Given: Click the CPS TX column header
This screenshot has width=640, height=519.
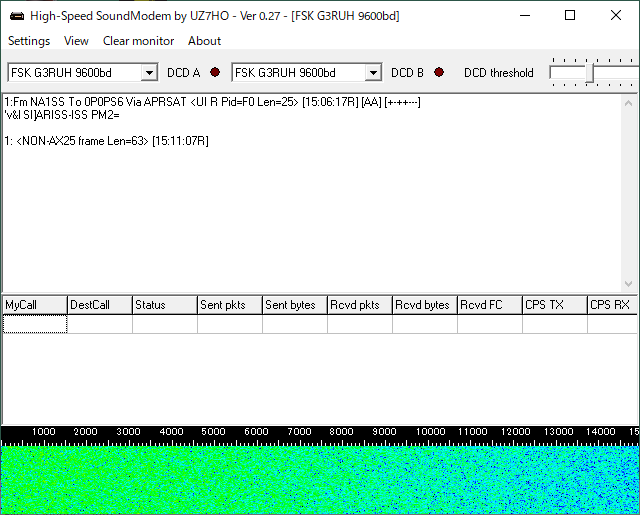Looking at the screenshot, I should (x=555, y=305).
